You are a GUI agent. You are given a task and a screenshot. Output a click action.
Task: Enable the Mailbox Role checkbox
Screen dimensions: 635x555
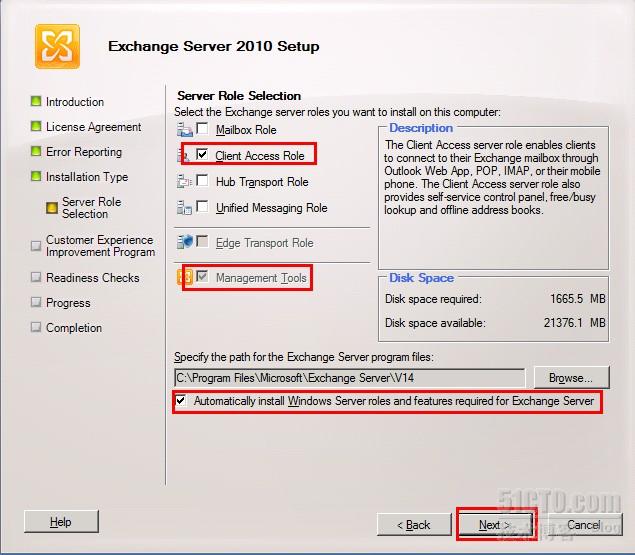coord(202,129)
